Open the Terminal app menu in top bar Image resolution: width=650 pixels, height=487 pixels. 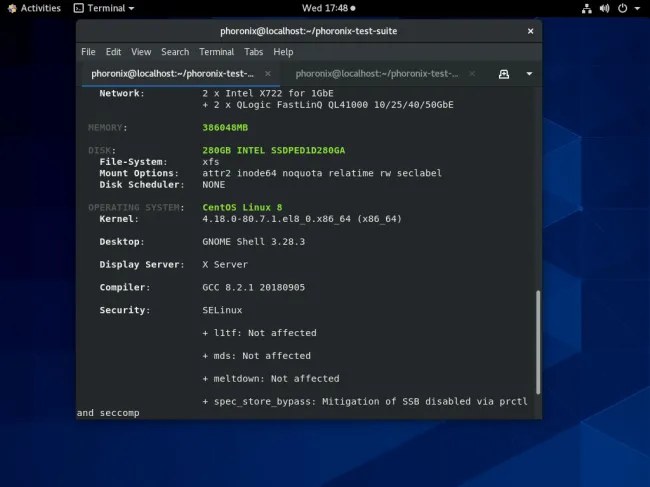pos(104,8)
